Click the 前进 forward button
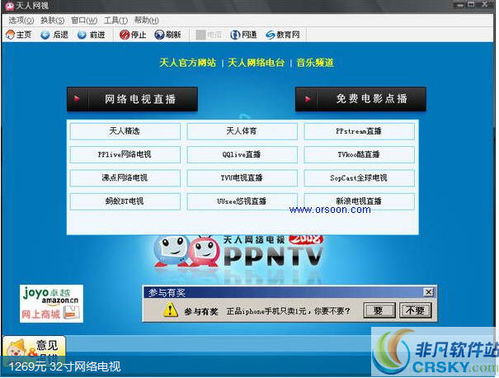 (x=91, y=35)
